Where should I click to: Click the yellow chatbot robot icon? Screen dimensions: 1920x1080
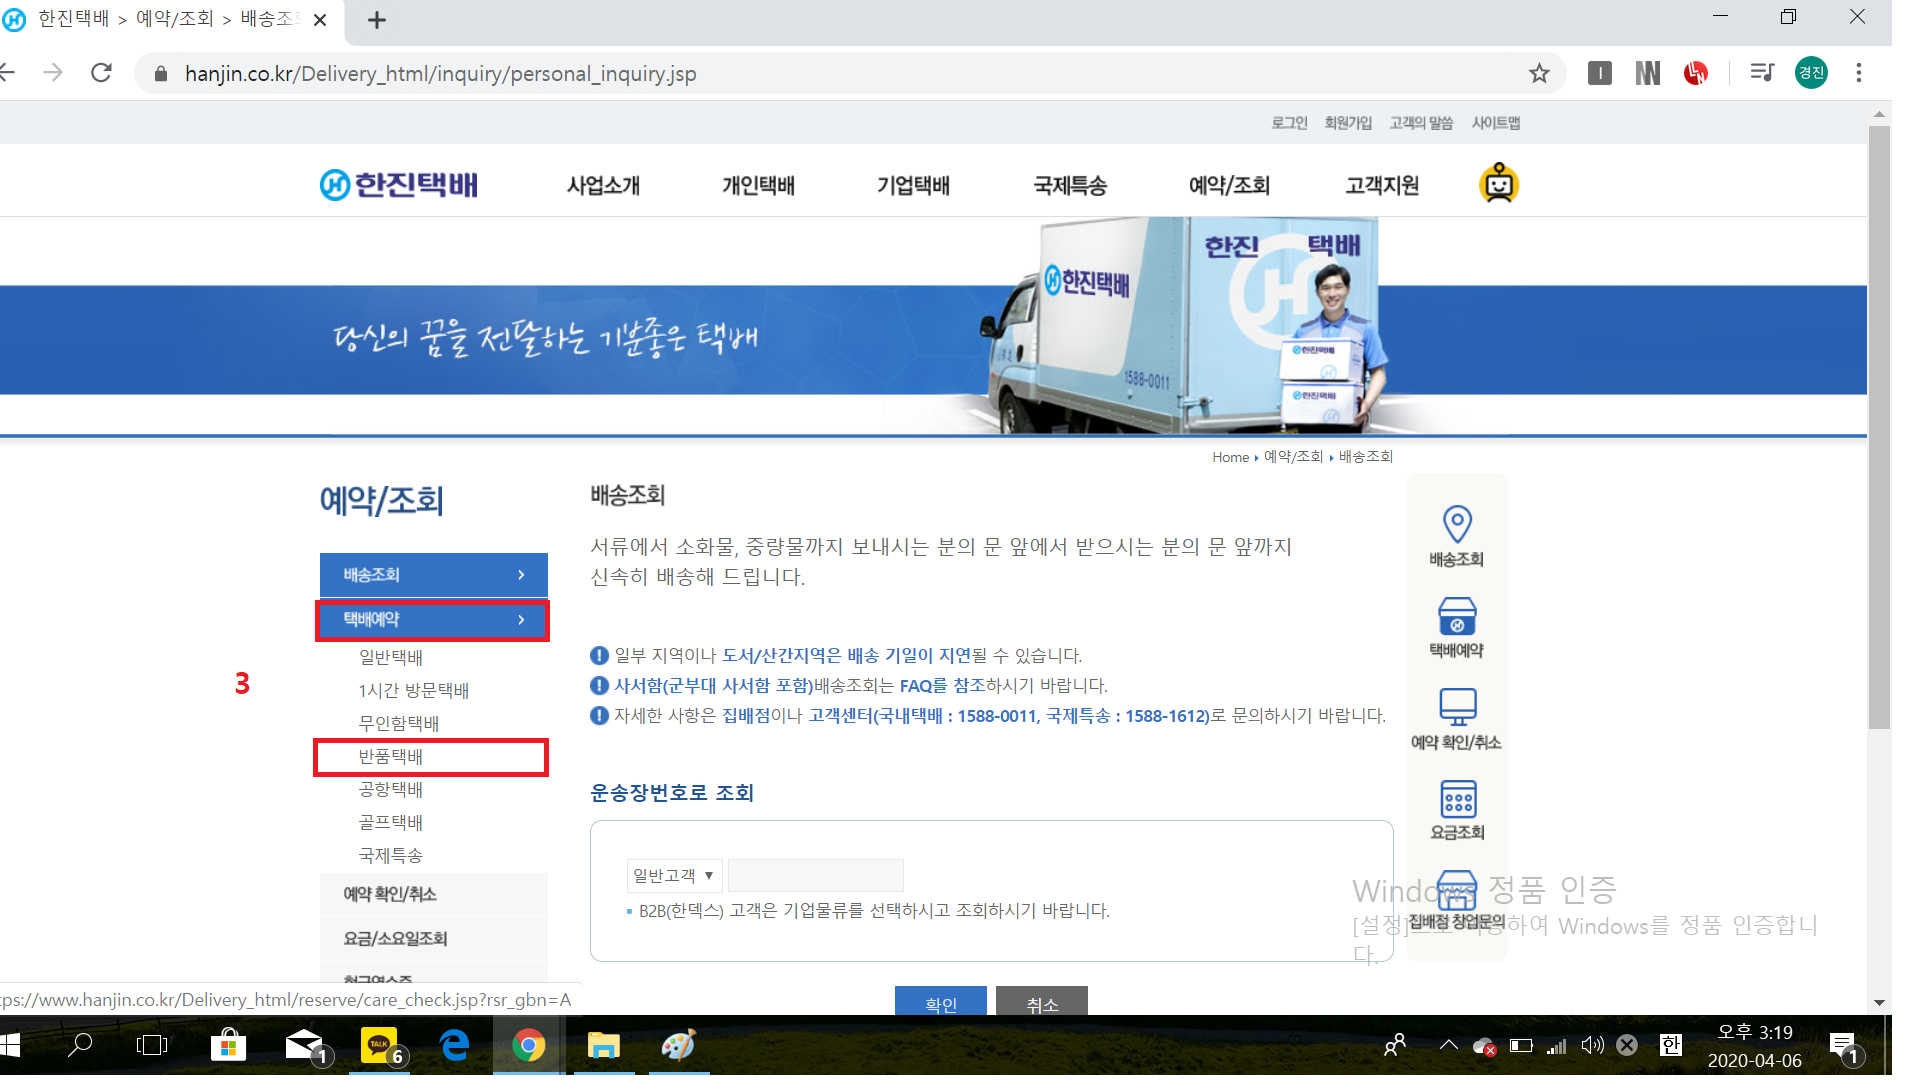pyautogui.click(x=1499, y=184)
